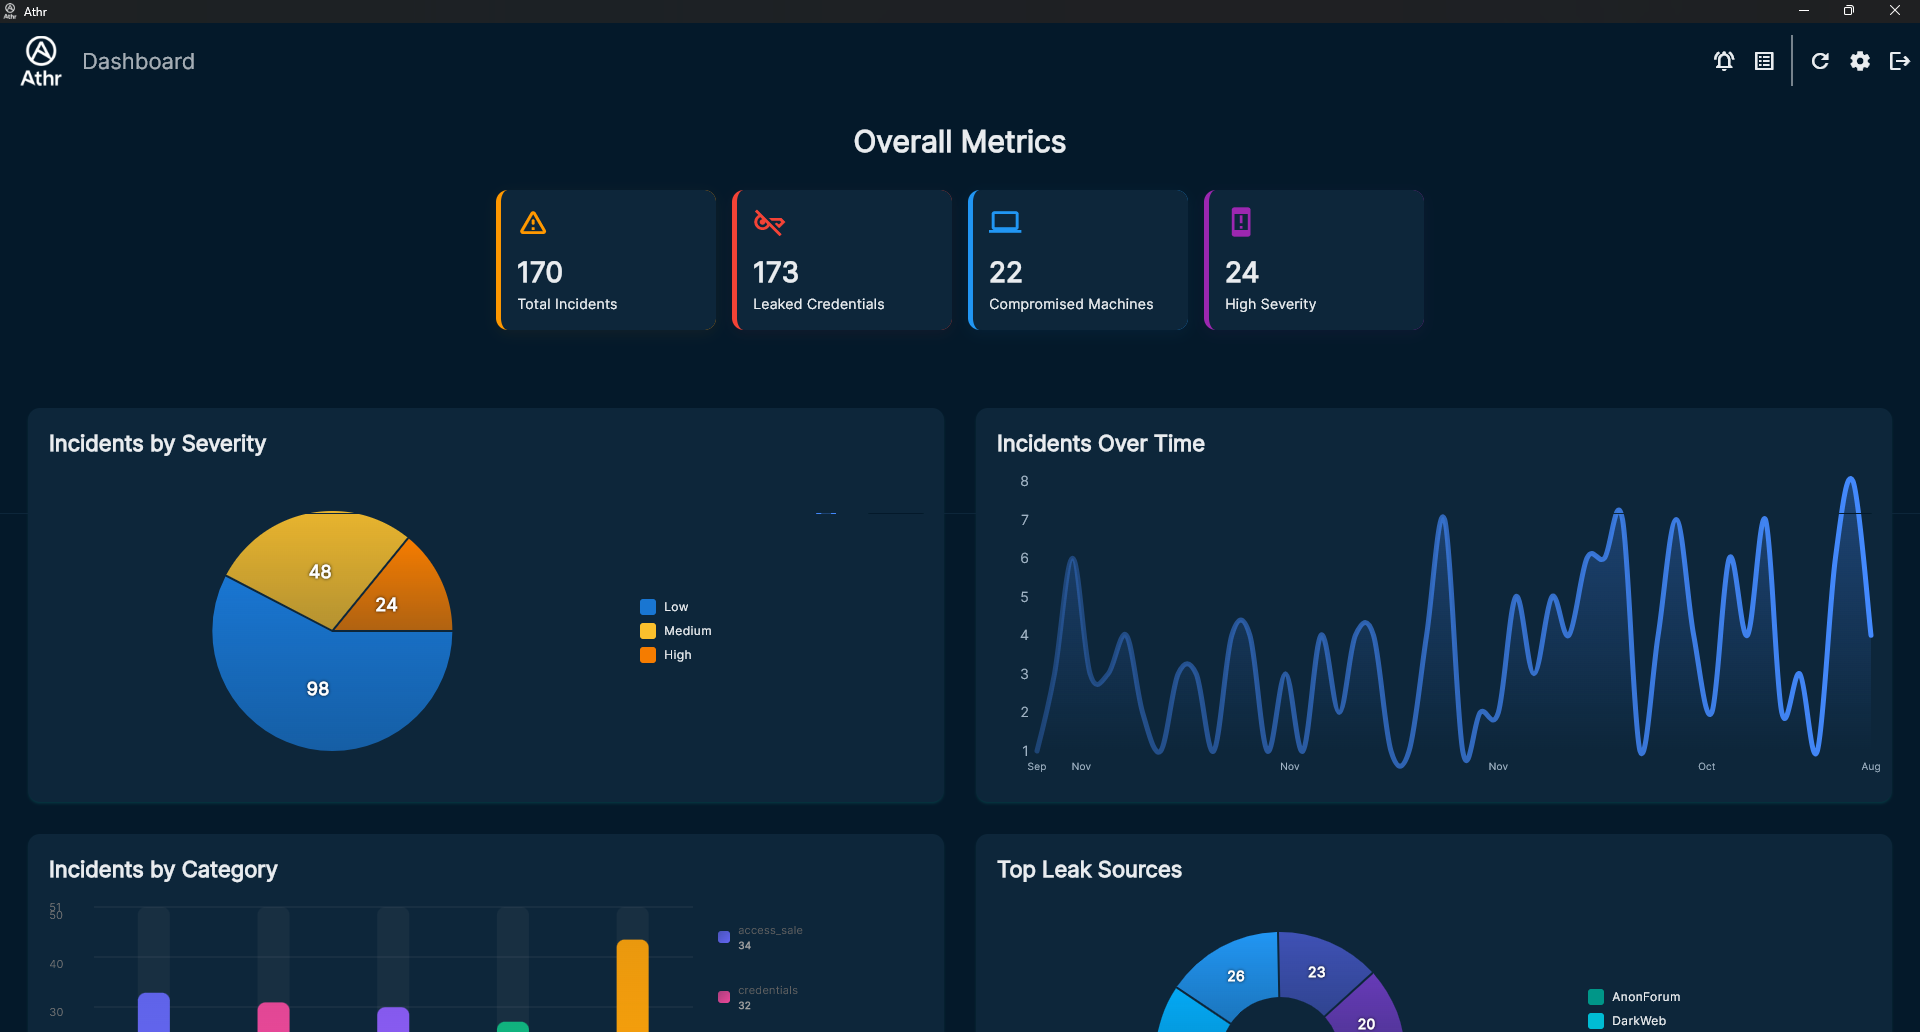Click the credentials category legend entry
This screenshot has width=1920, height=1032.
pyautogui.click(x=758, y=997)
